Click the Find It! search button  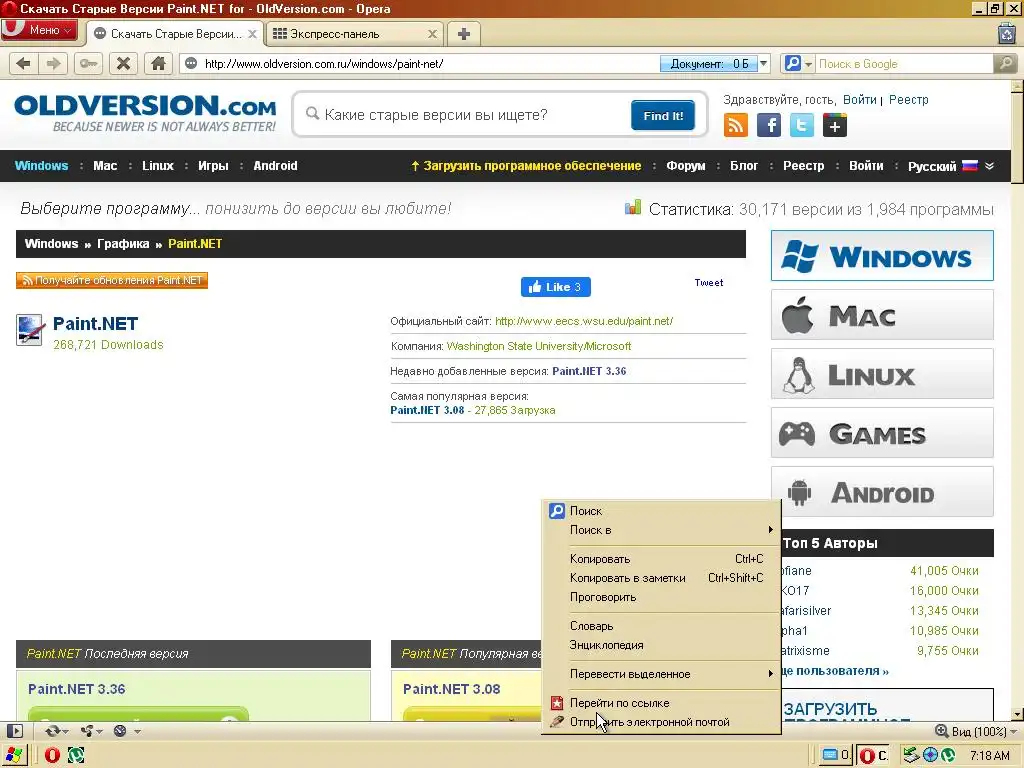pos(663,116)
